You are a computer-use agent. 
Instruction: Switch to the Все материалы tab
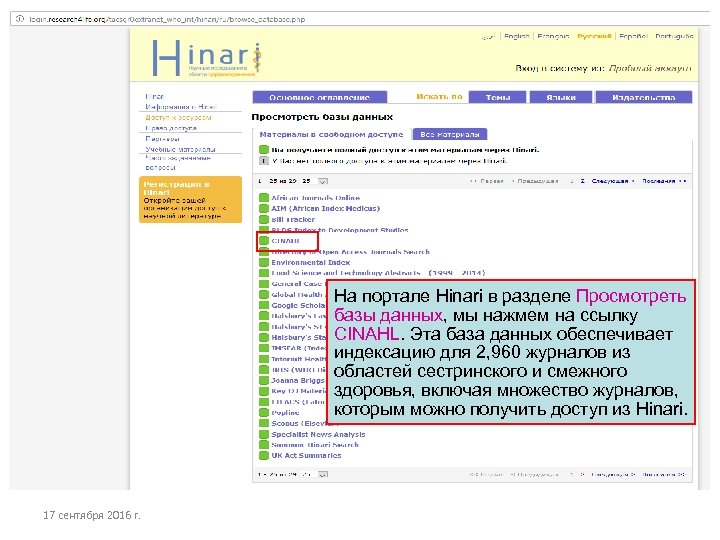tap(450, 135)
